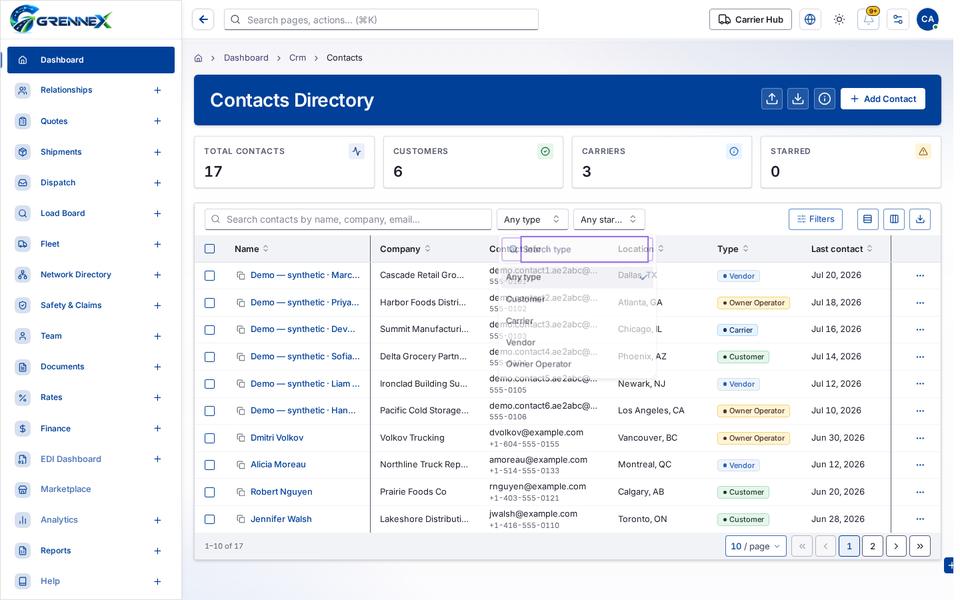Image resolution: width=960 pixels, height=600 pixels.
Task: Tick the select-all checkbox in table header
Action: [209, 249]
